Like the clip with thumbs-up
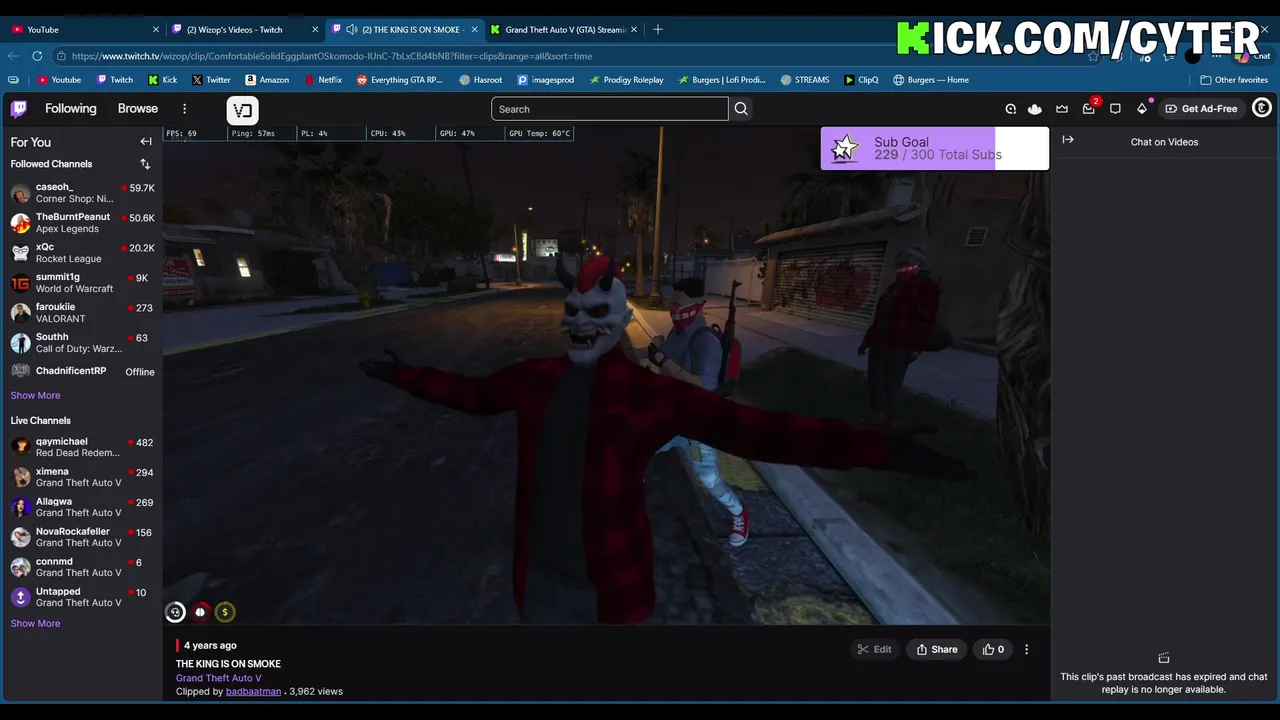This screenshot has width=1280, height=720. 993,649
